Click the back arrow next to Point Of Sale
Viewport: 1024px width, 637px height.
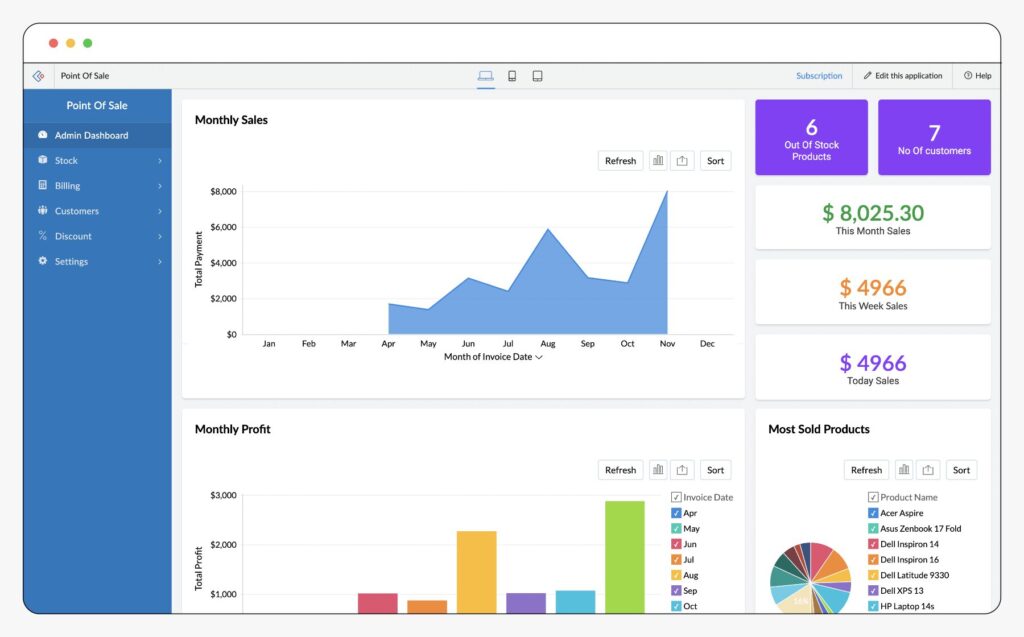[x=38, y=75]
